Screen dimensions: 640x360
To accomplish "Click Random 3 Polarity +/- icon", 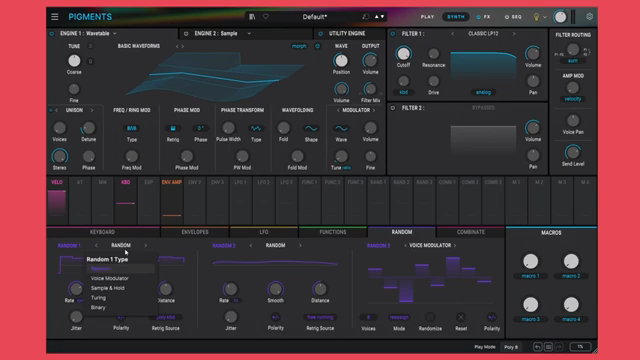I will 492,317.
